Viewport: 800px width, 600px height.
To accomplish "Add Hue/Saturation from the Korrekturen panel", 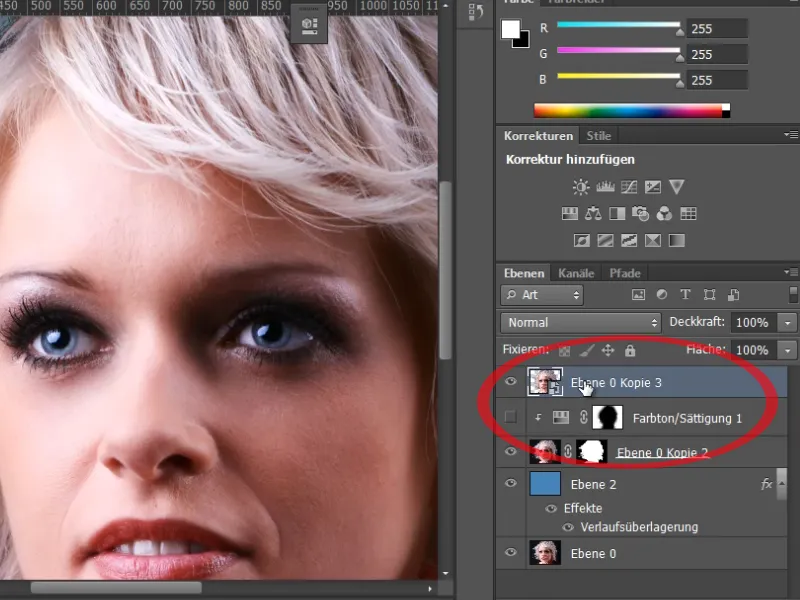I will (x=569, y=213).
